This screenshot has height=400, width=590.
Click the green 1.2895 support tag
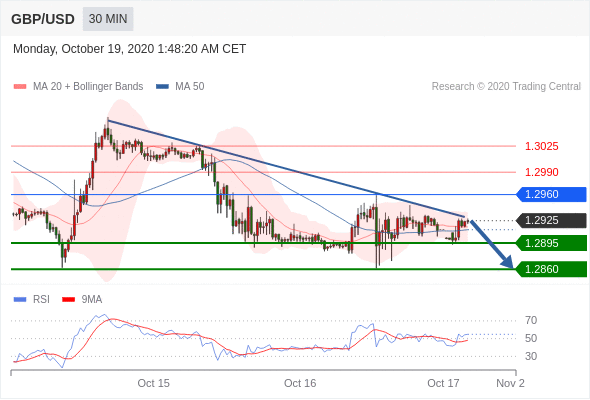(551, 243)
